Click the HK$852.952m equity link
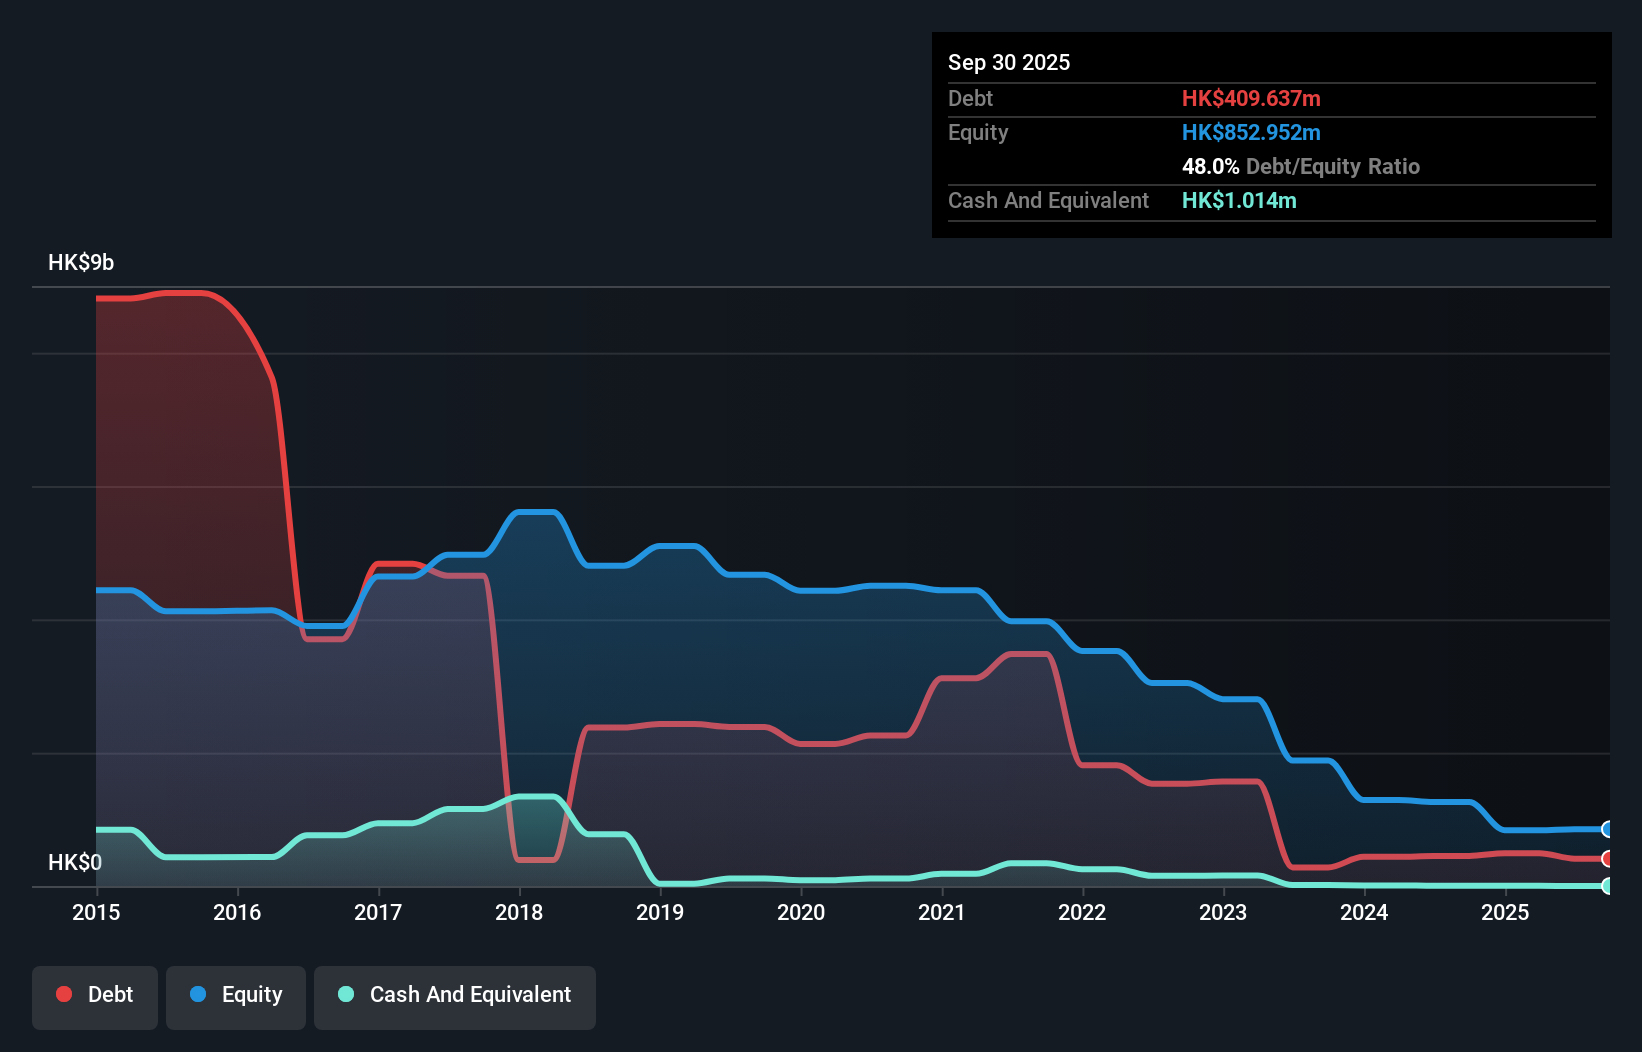The image size is (1642, 1052). (x=1251, y=132)
